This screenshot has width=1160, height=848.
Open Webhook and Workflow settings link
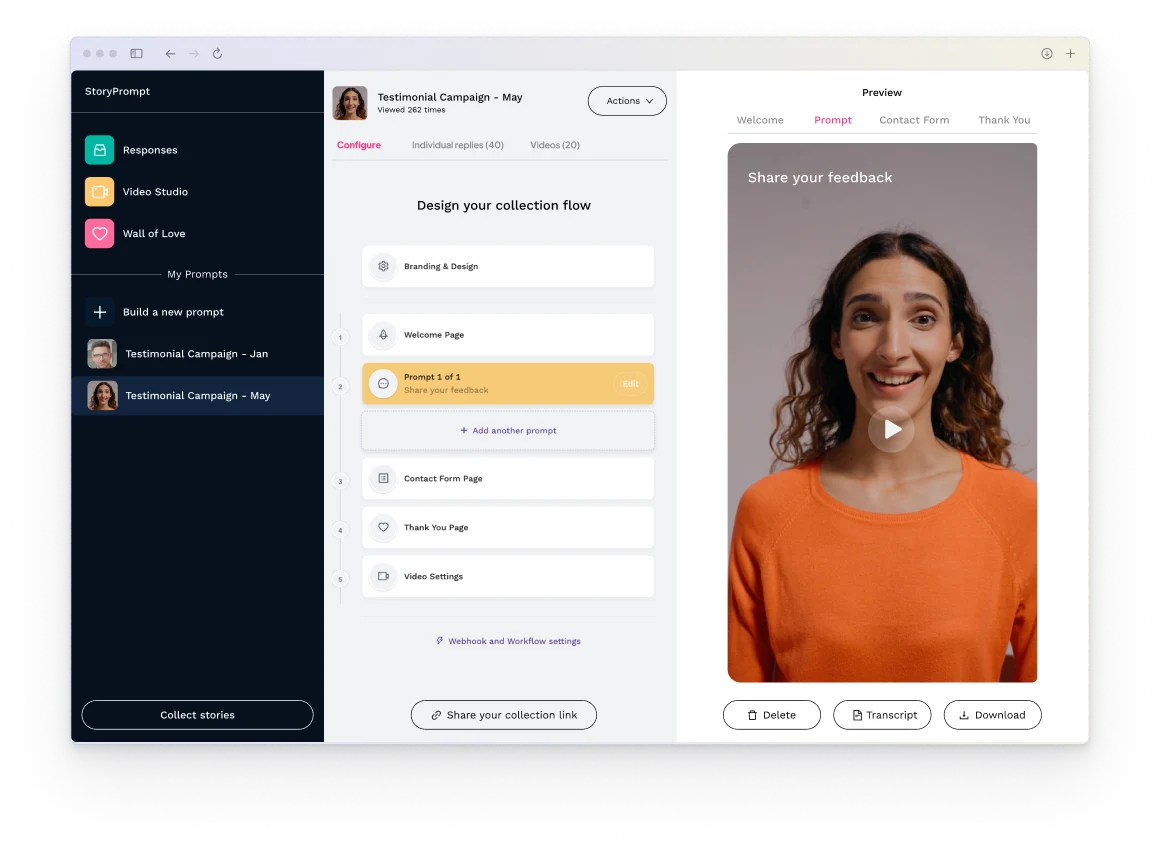pyautogui.click(x=508, y=641)
